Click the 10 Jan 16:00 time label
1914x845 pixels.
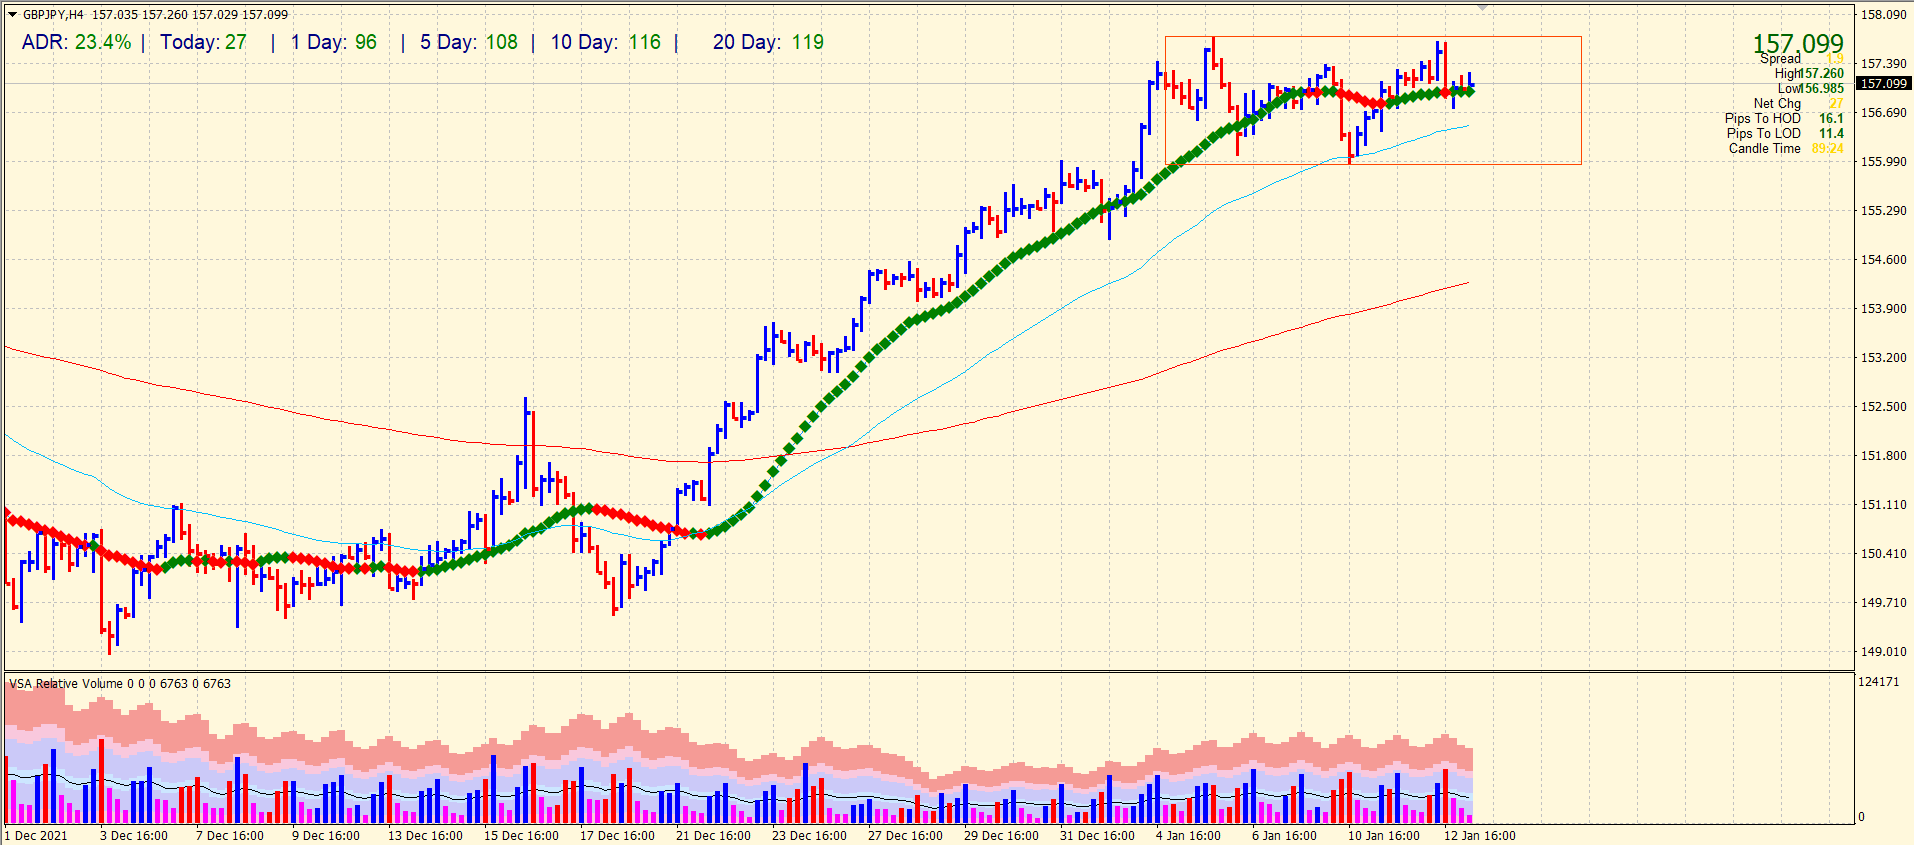(1383, 836)
